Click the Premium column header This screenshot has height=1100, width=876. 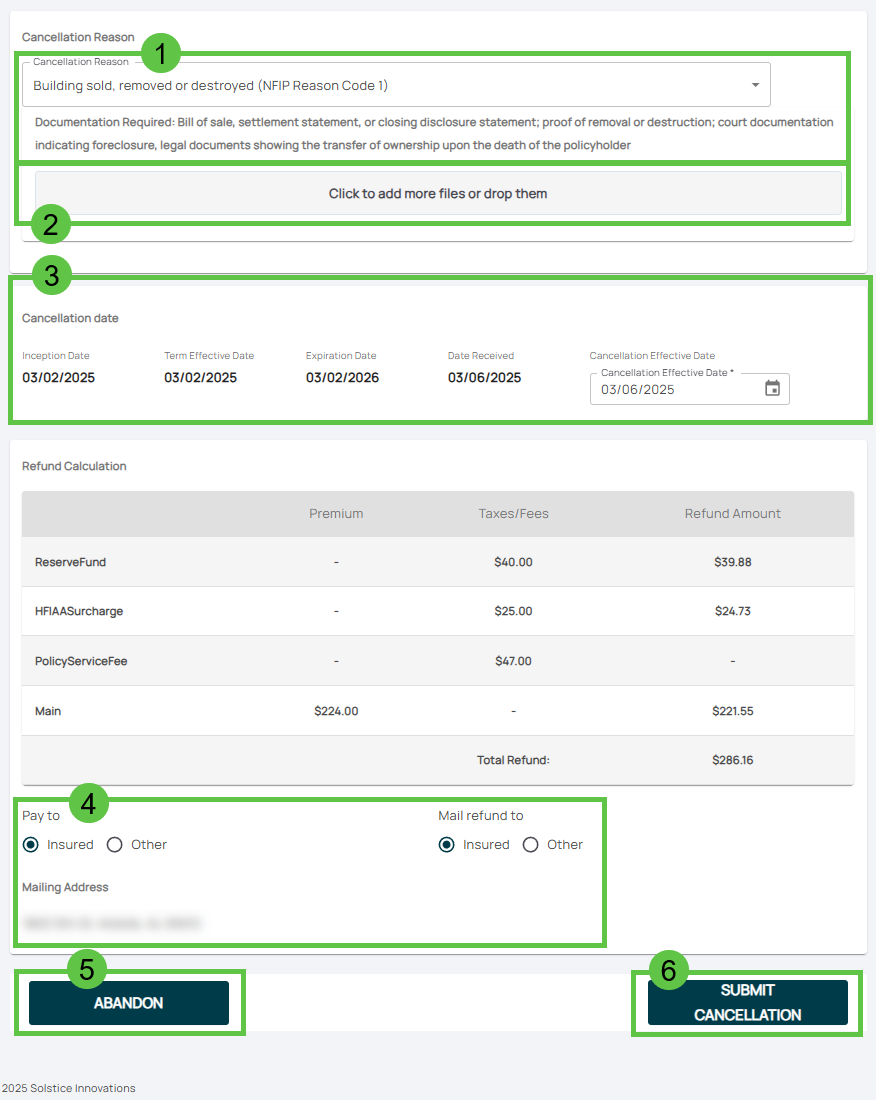(336, 514)
